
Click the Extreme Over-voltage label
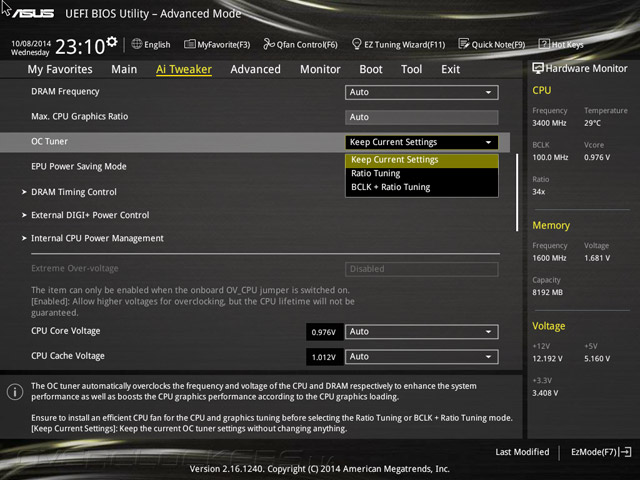click(75, 269)
